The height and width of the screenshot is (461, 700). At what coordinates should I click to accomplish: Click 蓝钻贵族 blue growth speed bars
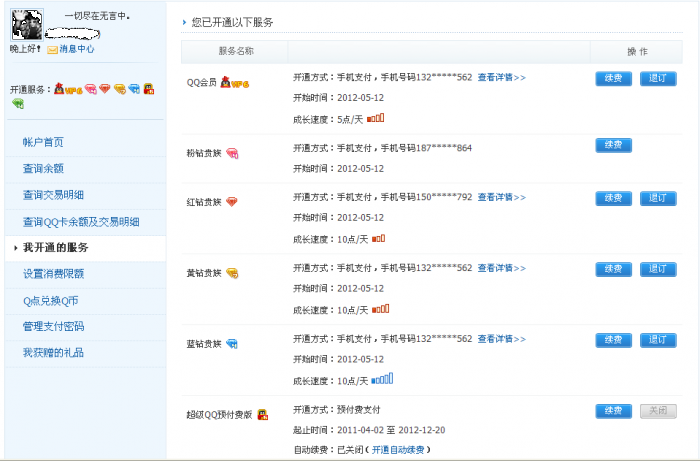(x=382, y=379)
